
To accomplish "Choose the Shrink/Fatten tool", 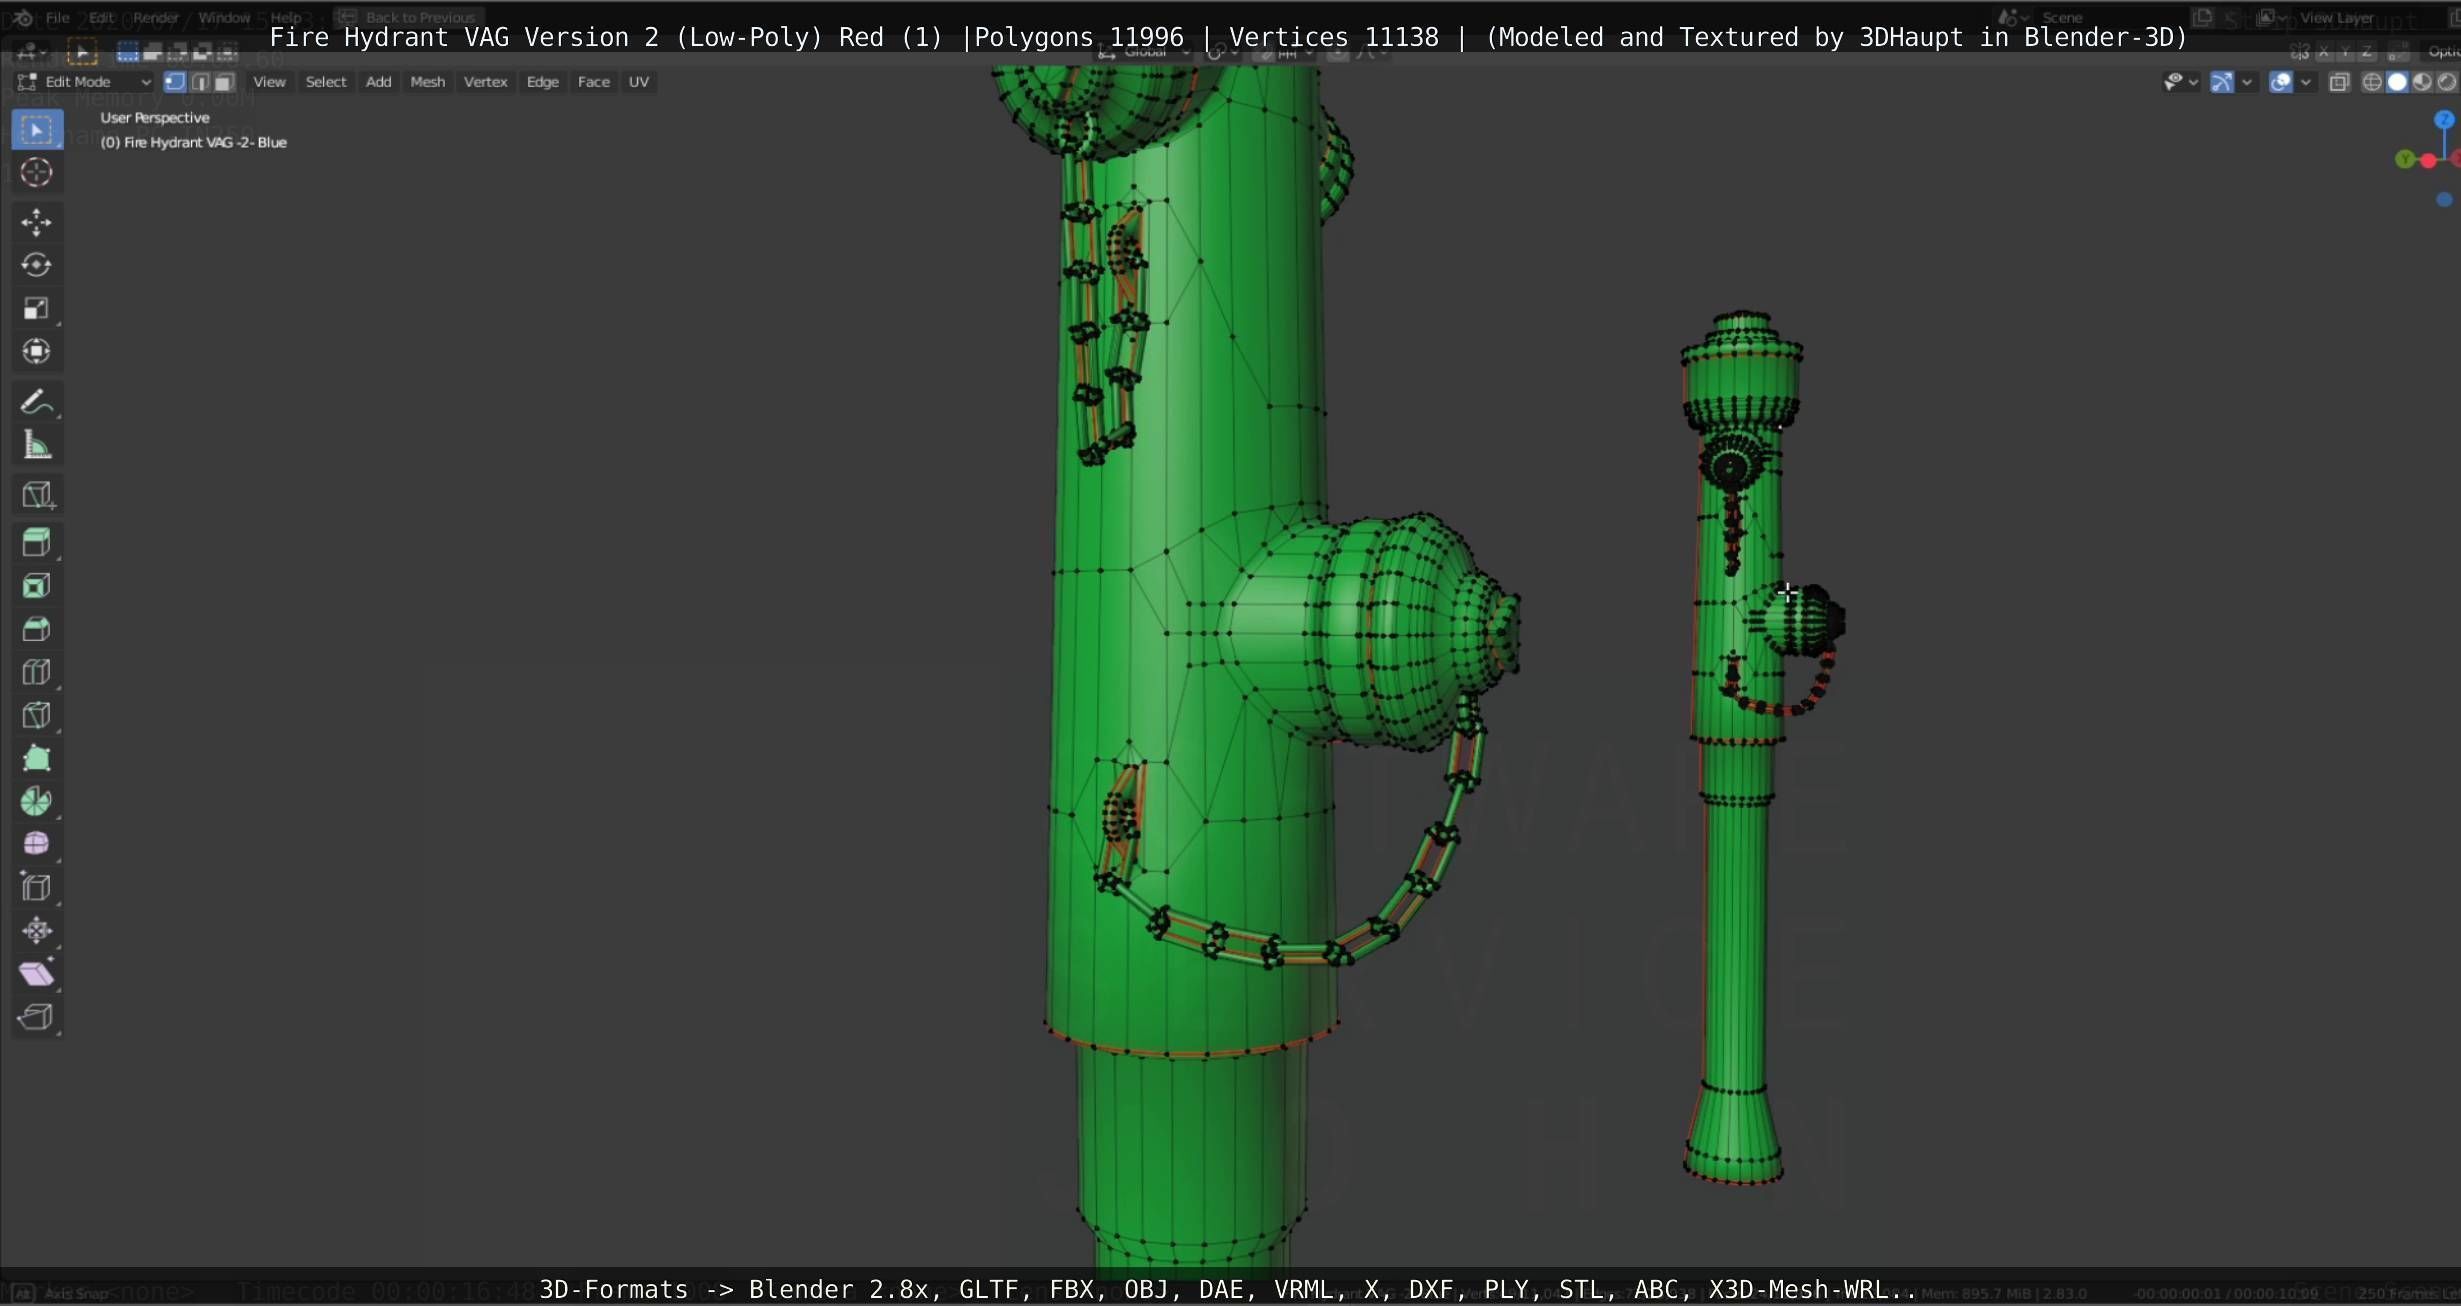I will pyautogui.click(x=37, y=931).
